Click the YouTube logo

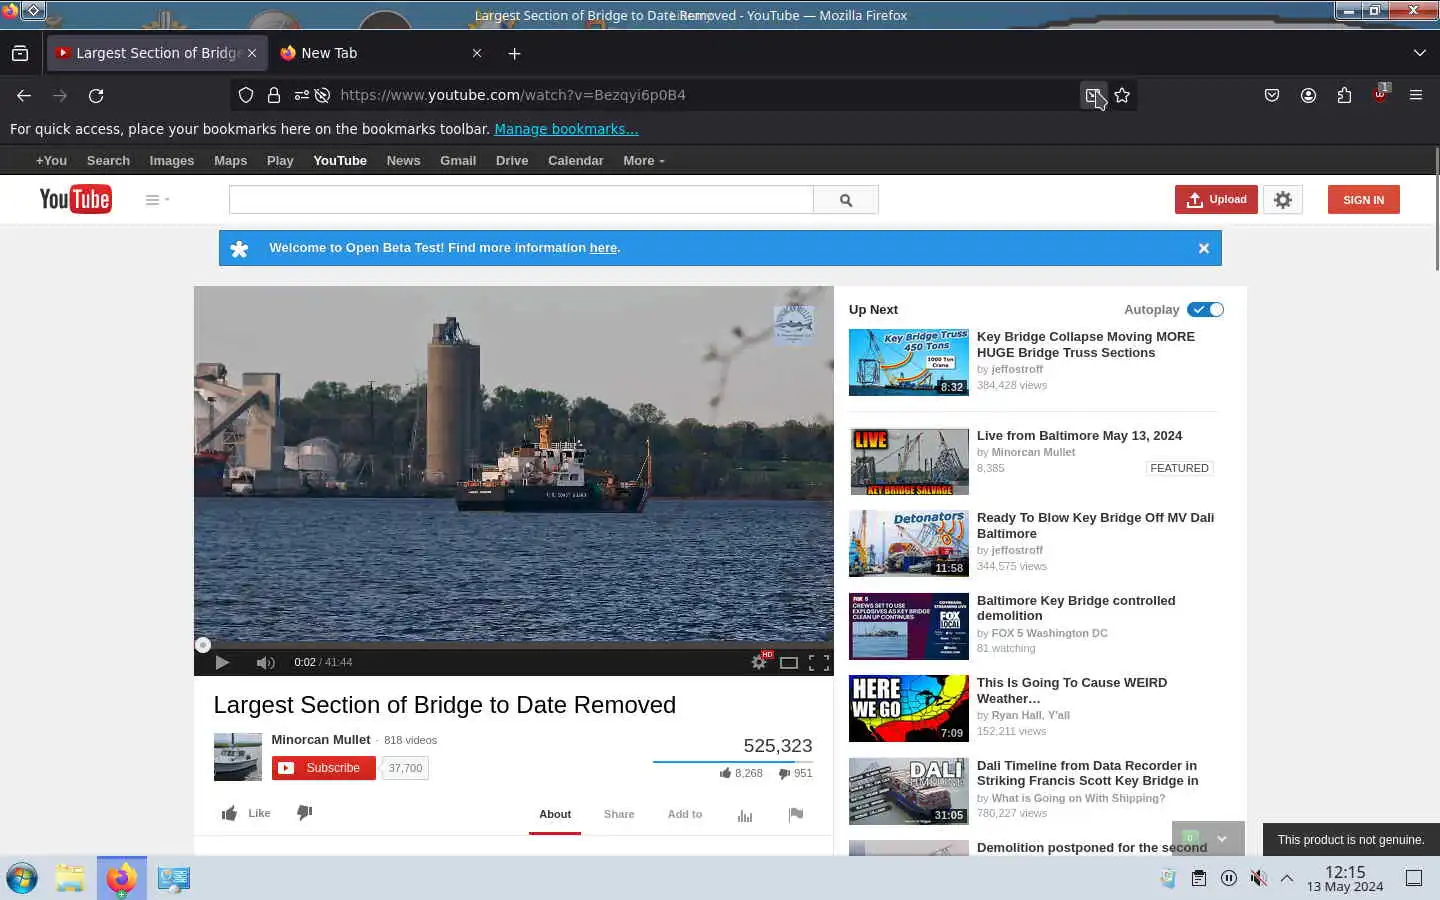coord(75,199)
